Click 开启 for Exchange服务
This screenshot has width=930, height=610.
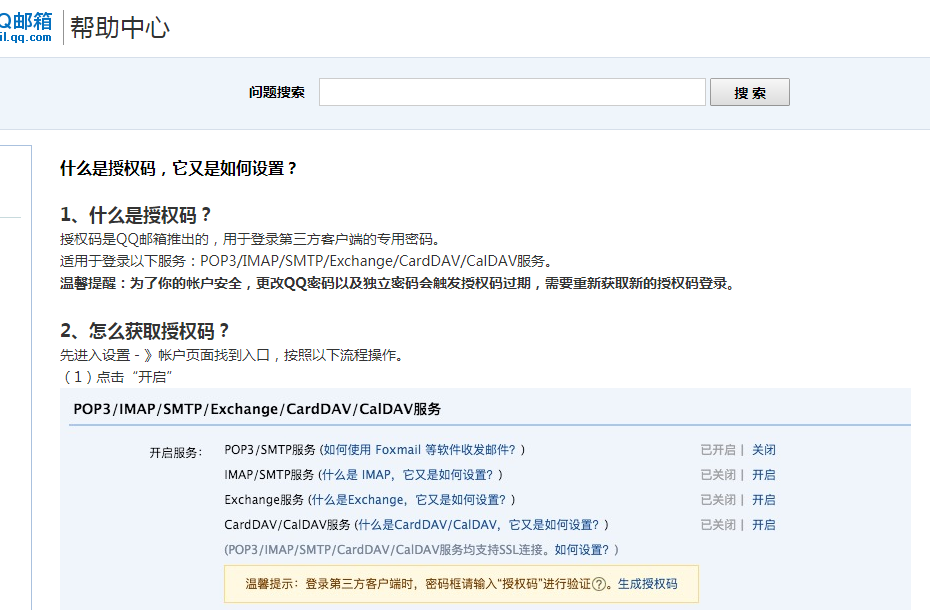click(763, 500)
